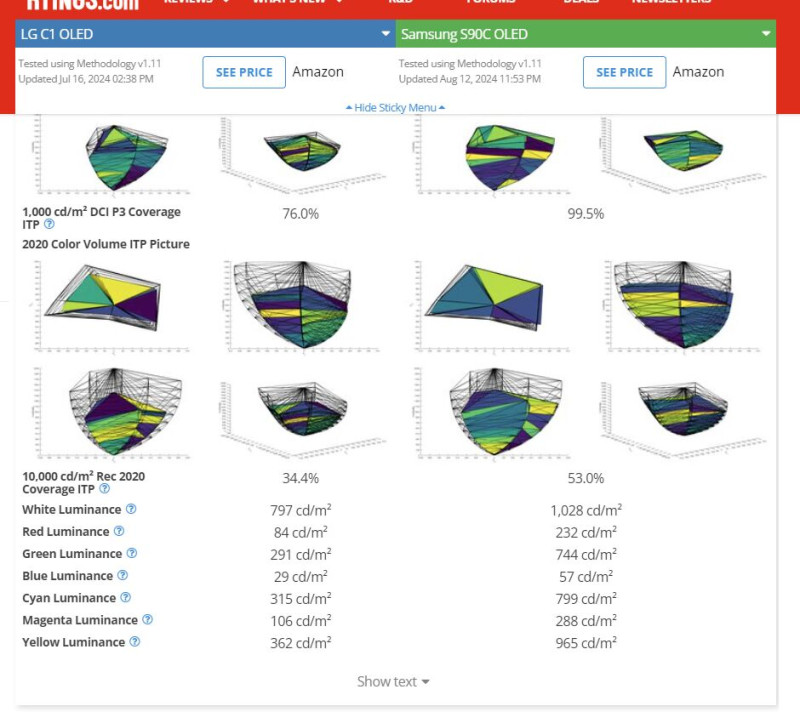Select the 362 cd/m² Yellow Luminance value
Screen dimensions: 800x712
coord(301,643)
